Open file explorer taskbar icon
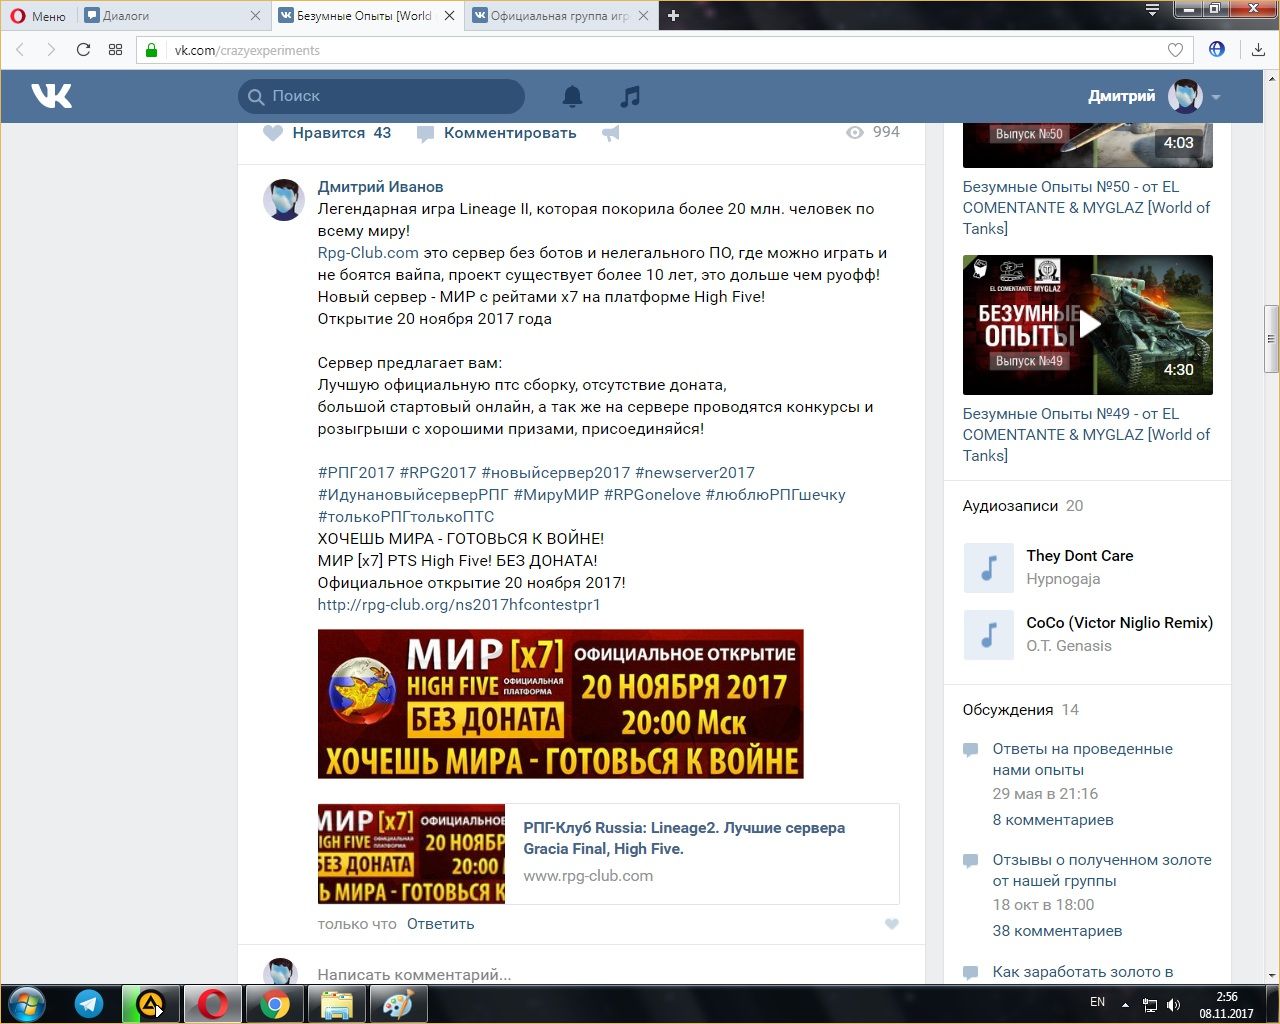Image resolution: width=1280 pixels, height=1024 pixels. tap(337, 1004)
